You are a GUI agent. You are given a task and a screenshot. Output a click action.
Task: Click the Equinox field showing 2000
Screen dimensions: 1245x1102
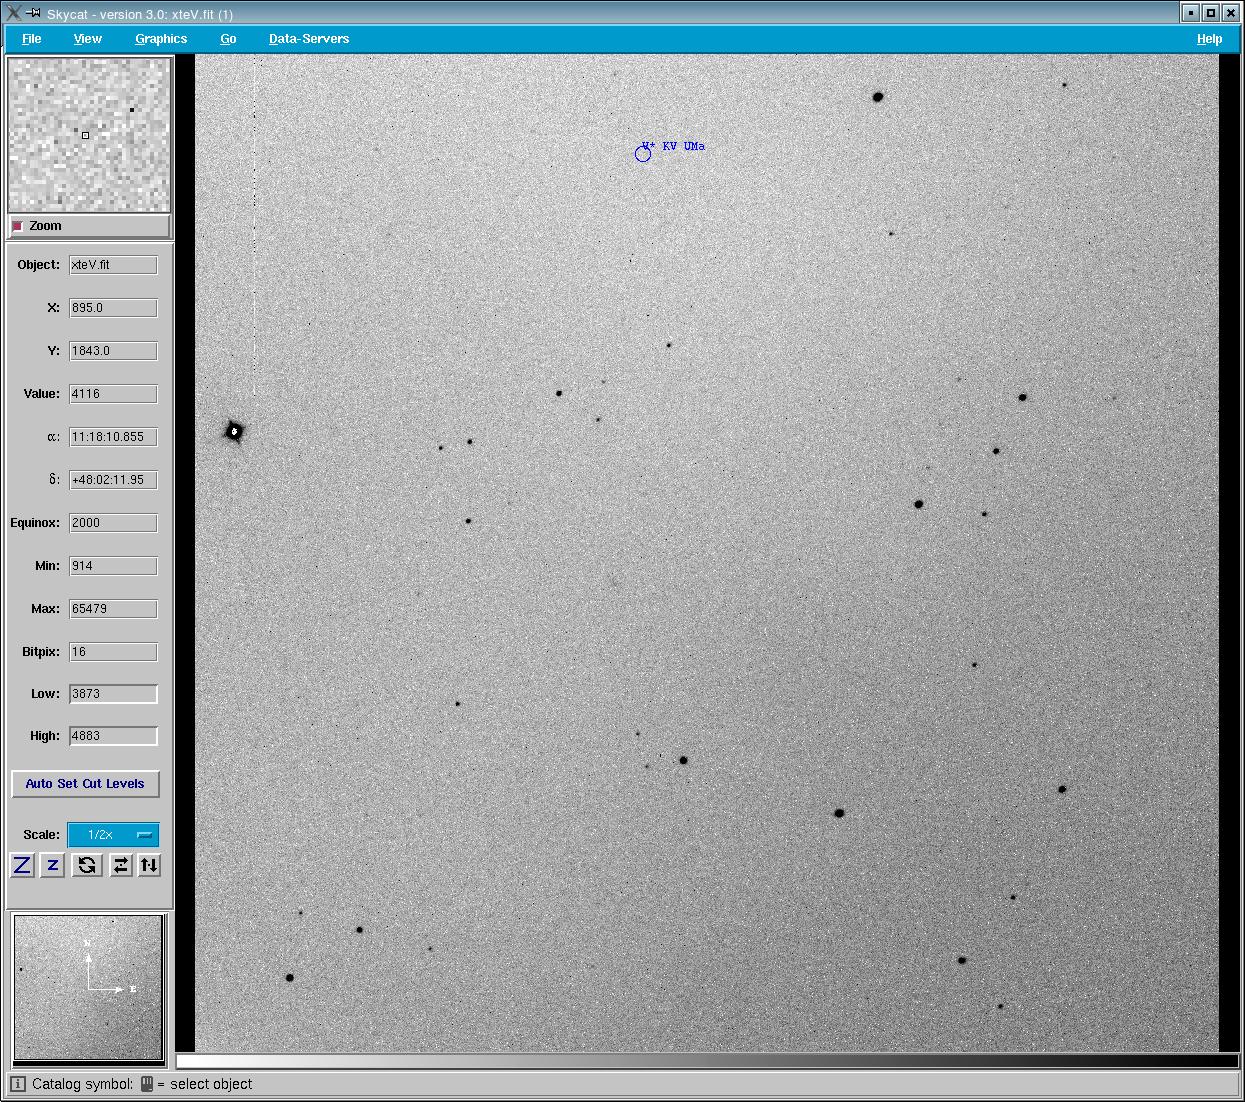click(x=113, y=523)
